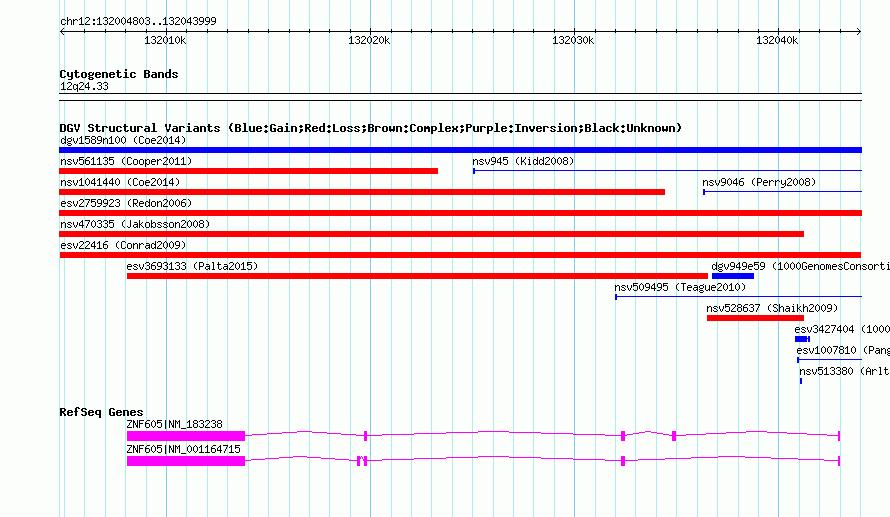Click the ZNF605|NM_183238 transcript label
The image size is (890, 517).
click(x=174, y=424)
